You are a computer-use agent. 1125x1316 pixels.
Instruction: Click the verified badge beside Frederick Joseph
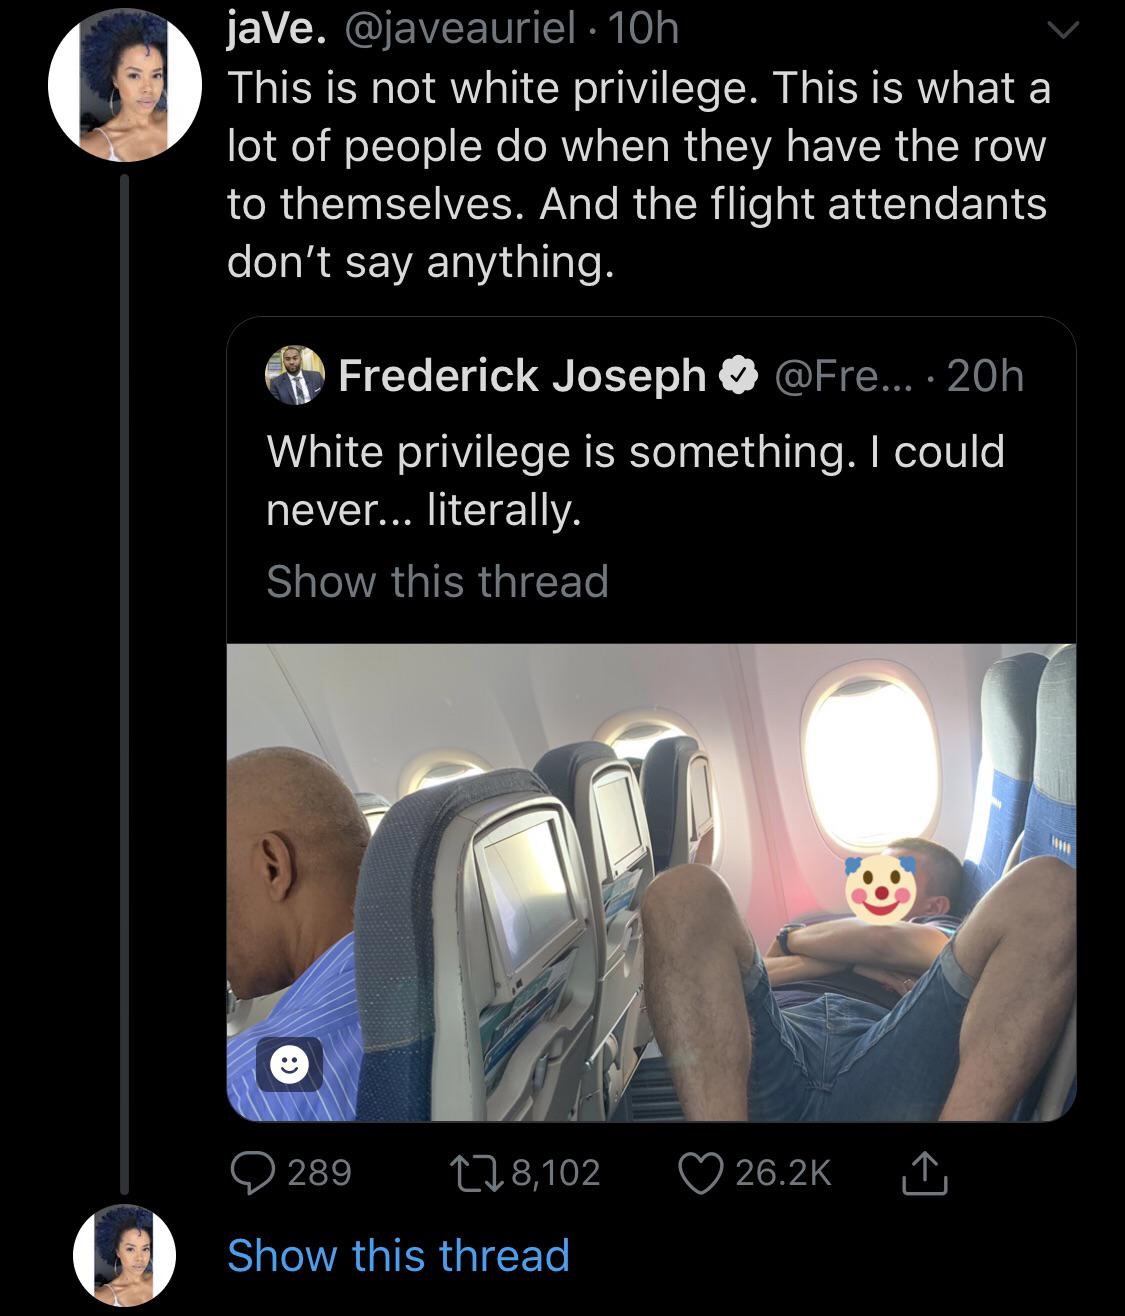(739, 376)
